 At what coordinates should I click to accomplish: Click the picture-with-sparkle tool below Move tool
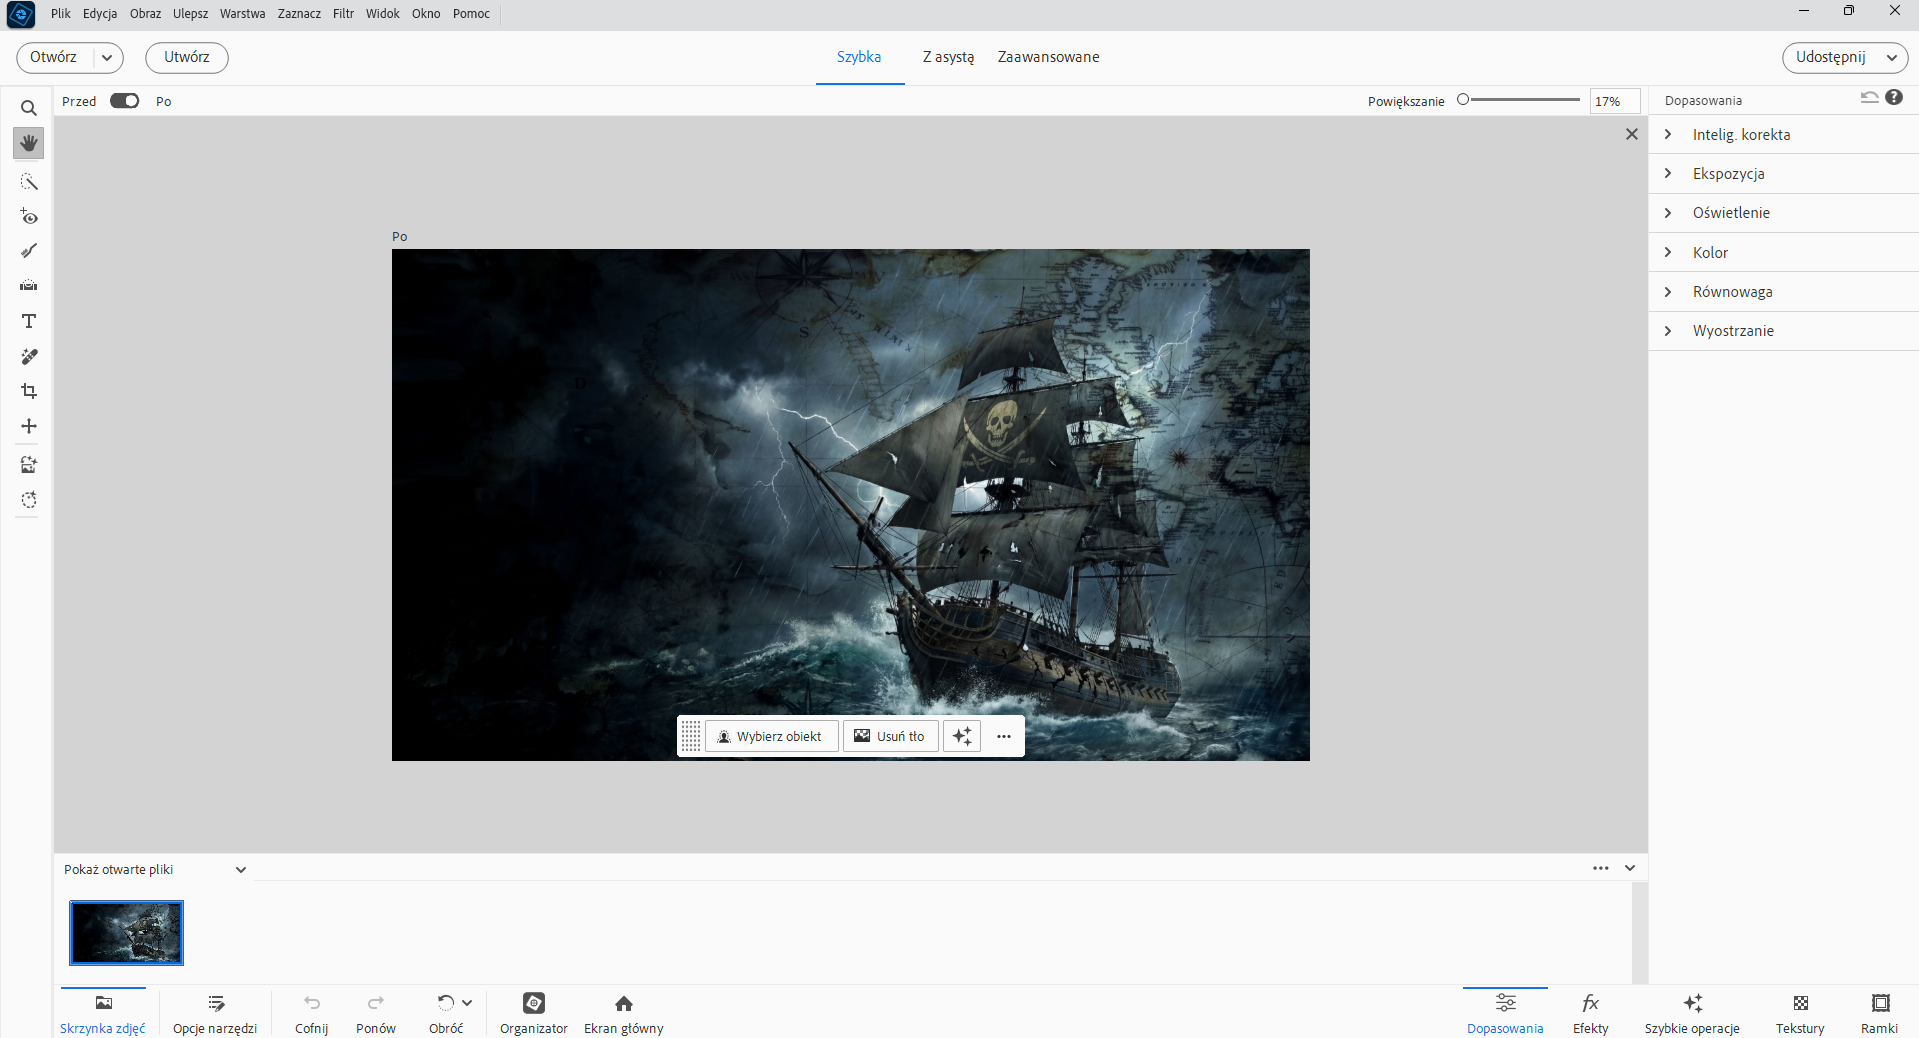click(x=29, y=464)
